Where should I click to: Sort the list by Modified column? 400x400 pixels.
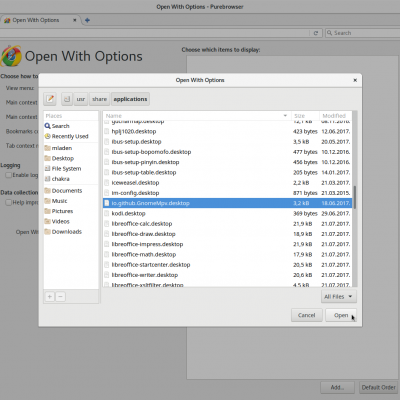click(x=335, y=116)
